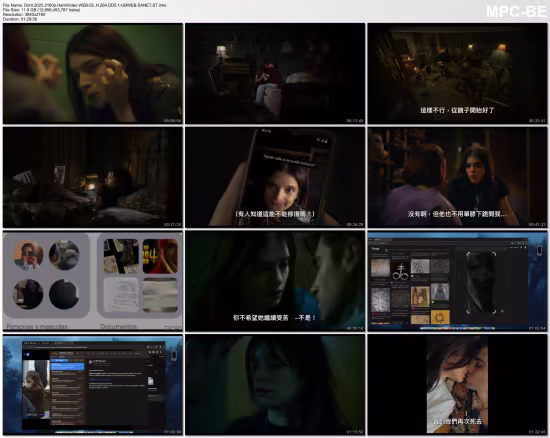Click the subtitle on the kissing couple frame
550x438 pixels.
(457, 421)
